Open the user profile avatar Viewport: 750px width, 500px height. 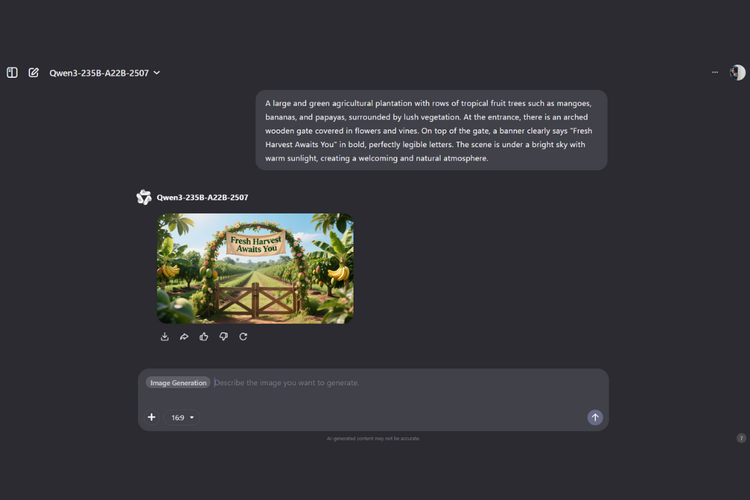(x=737, y=72)
